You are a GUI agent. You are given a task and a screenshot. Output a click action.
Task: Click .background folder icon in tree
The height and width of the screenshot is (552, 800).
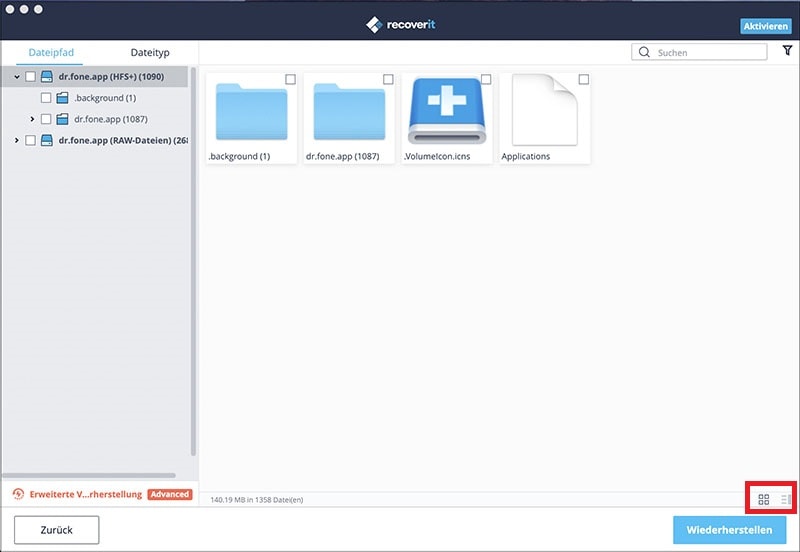point(62,97)
